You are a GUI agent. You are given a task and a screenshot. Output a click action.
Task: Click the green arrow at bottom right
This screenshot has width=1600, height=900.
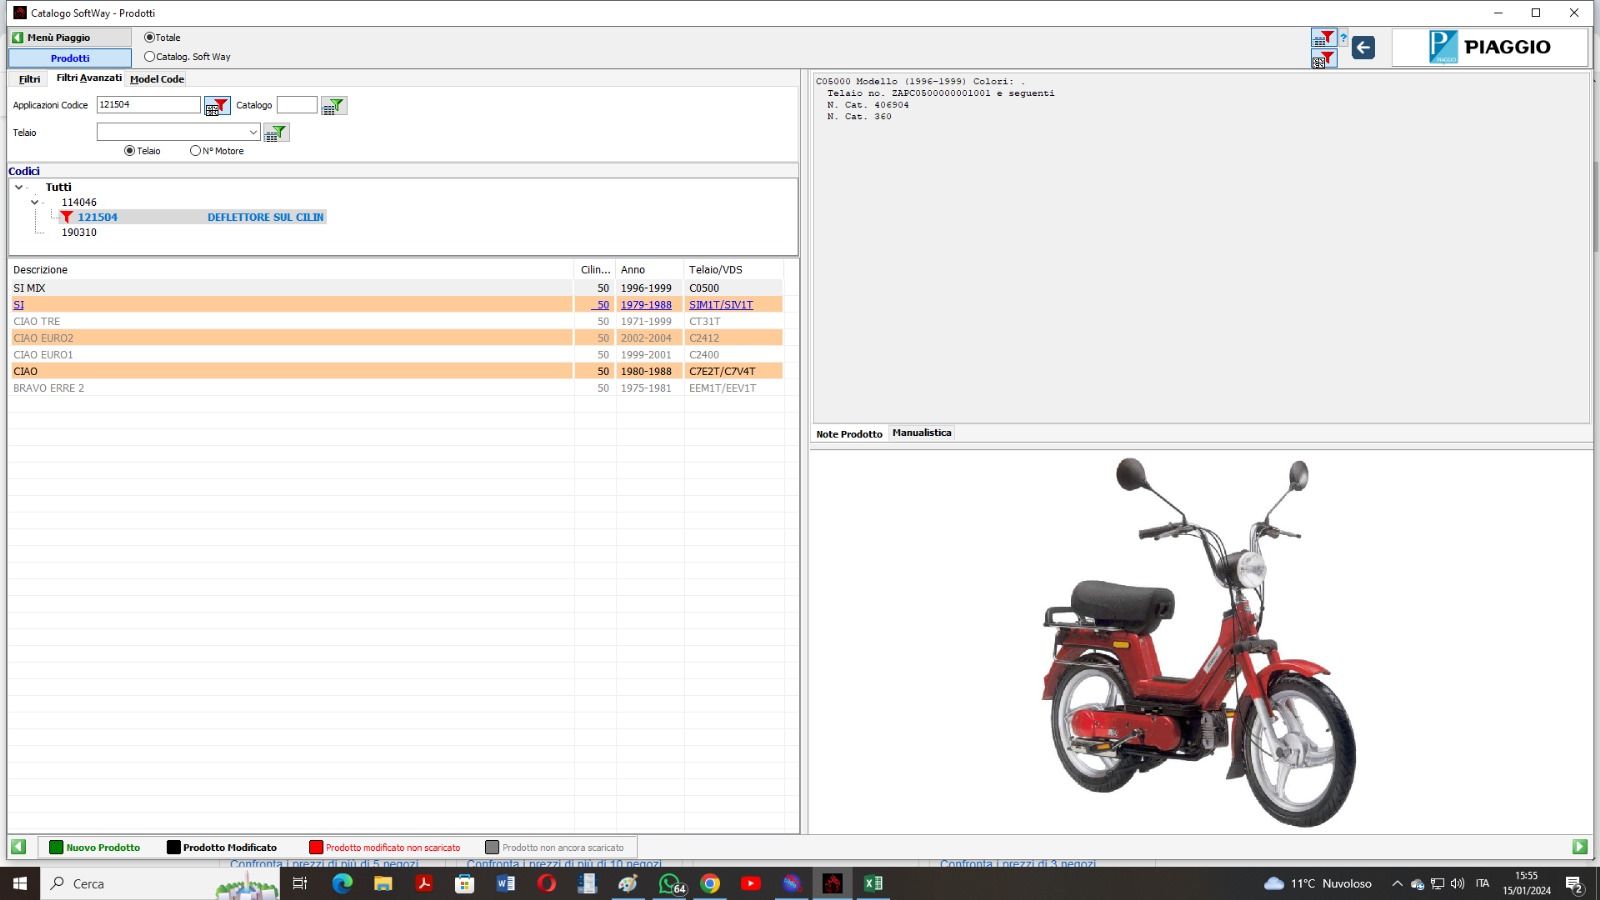pyautogui.click(x=1580, y=847)
